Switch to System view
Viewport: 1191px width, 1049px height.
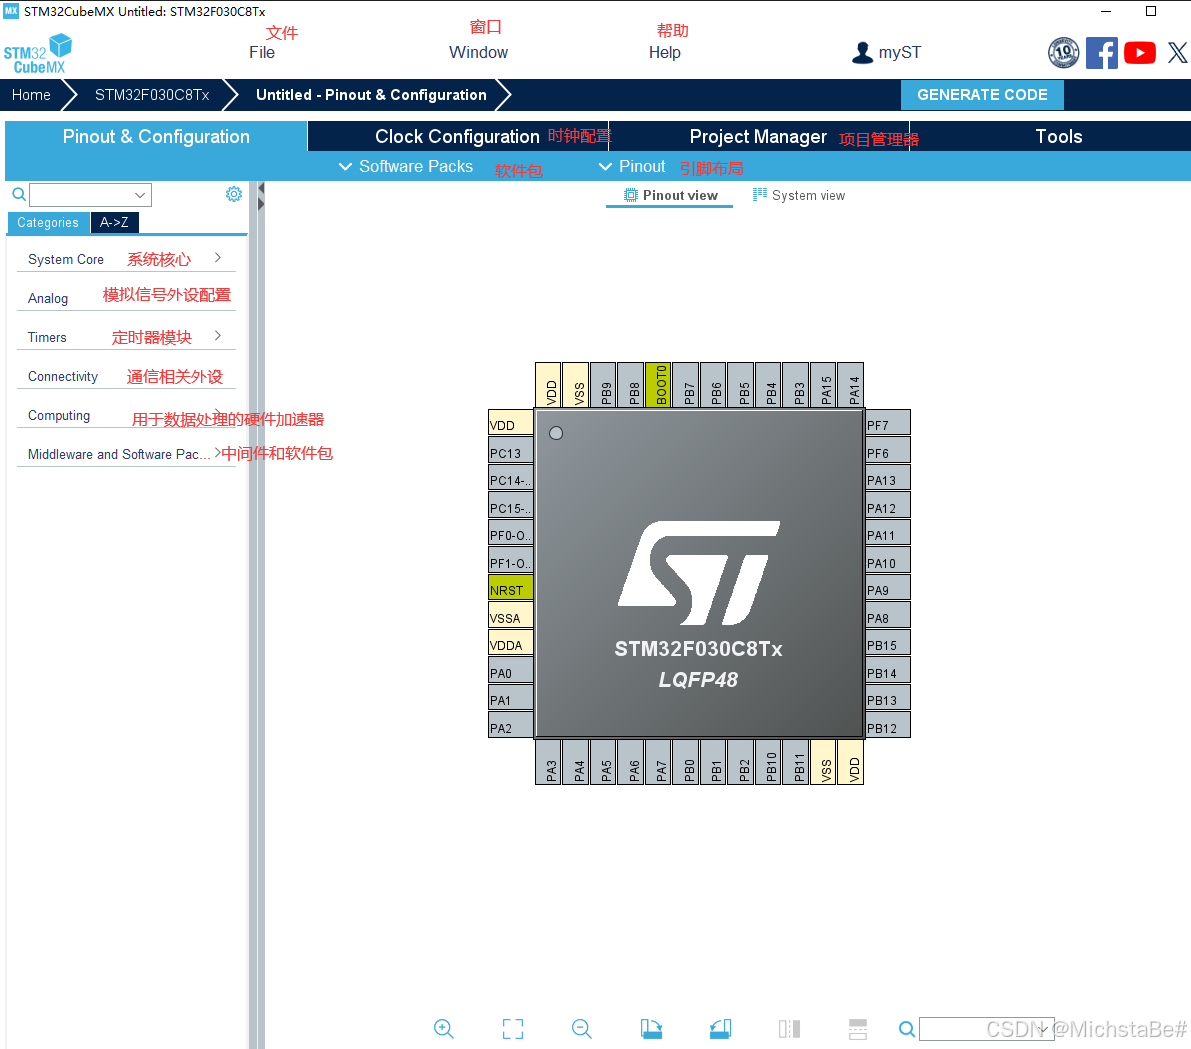pos(798,195)
